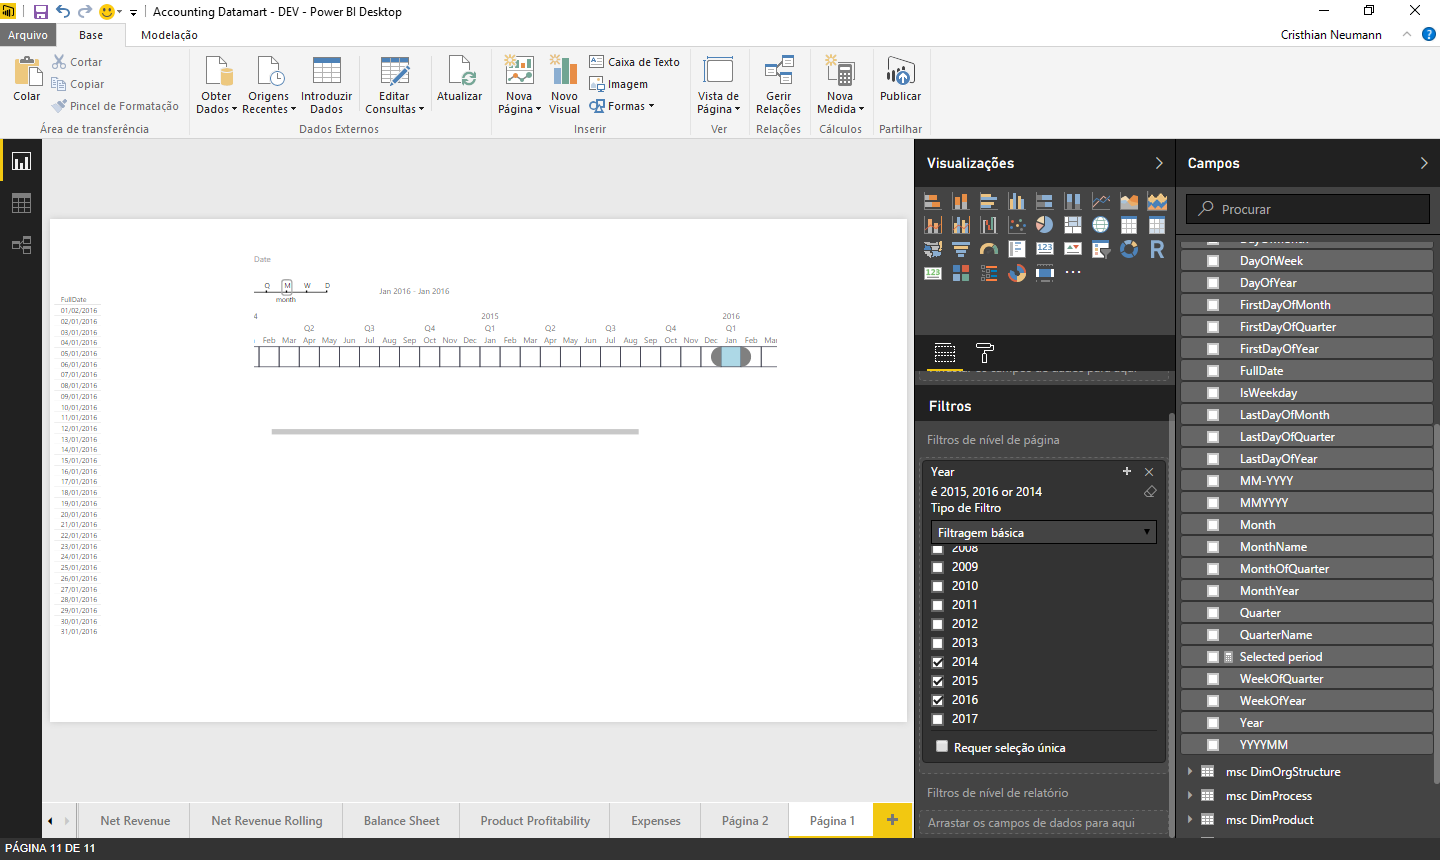The image size is (1440, 860).
Task: Select the donut chart visualization
Action: 1129,249
